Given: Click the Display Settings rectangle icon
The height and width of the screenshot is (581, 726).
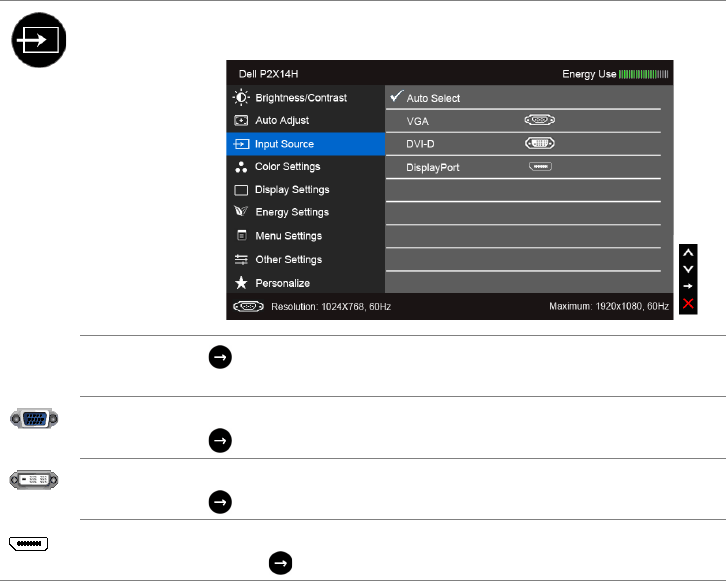Looking at the screenshot, I should 241,190.
